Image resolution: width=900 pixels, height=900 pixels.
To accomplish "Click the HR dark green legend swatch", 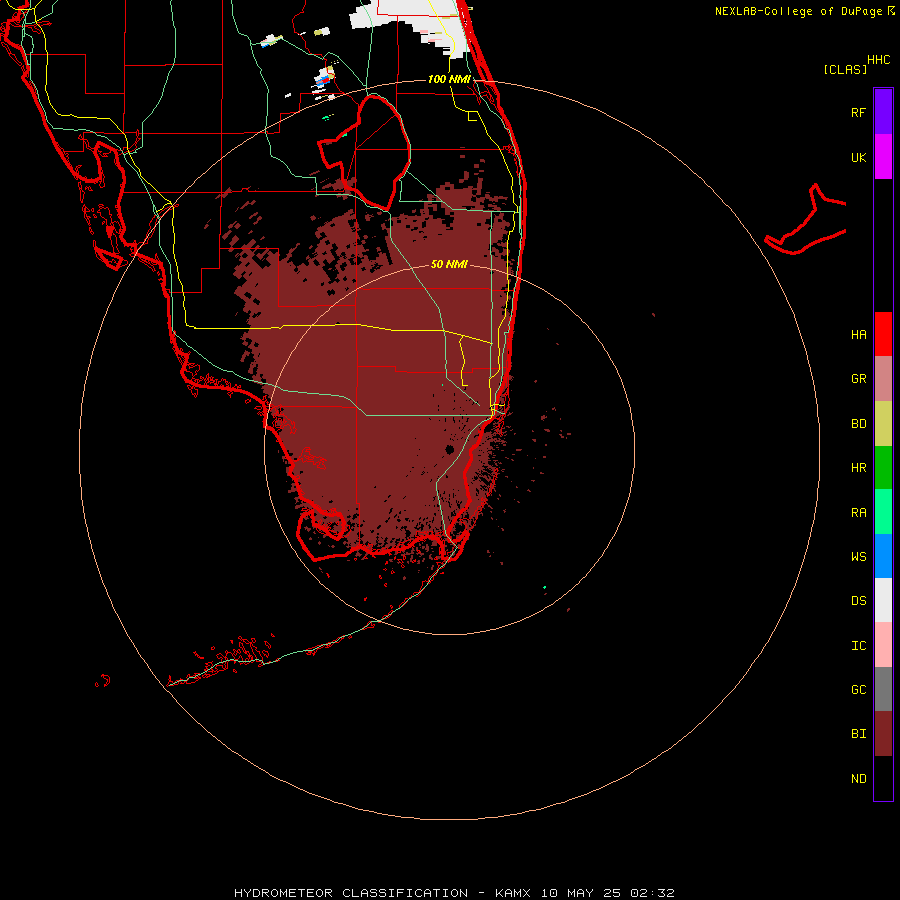I will tap(883, 468).
